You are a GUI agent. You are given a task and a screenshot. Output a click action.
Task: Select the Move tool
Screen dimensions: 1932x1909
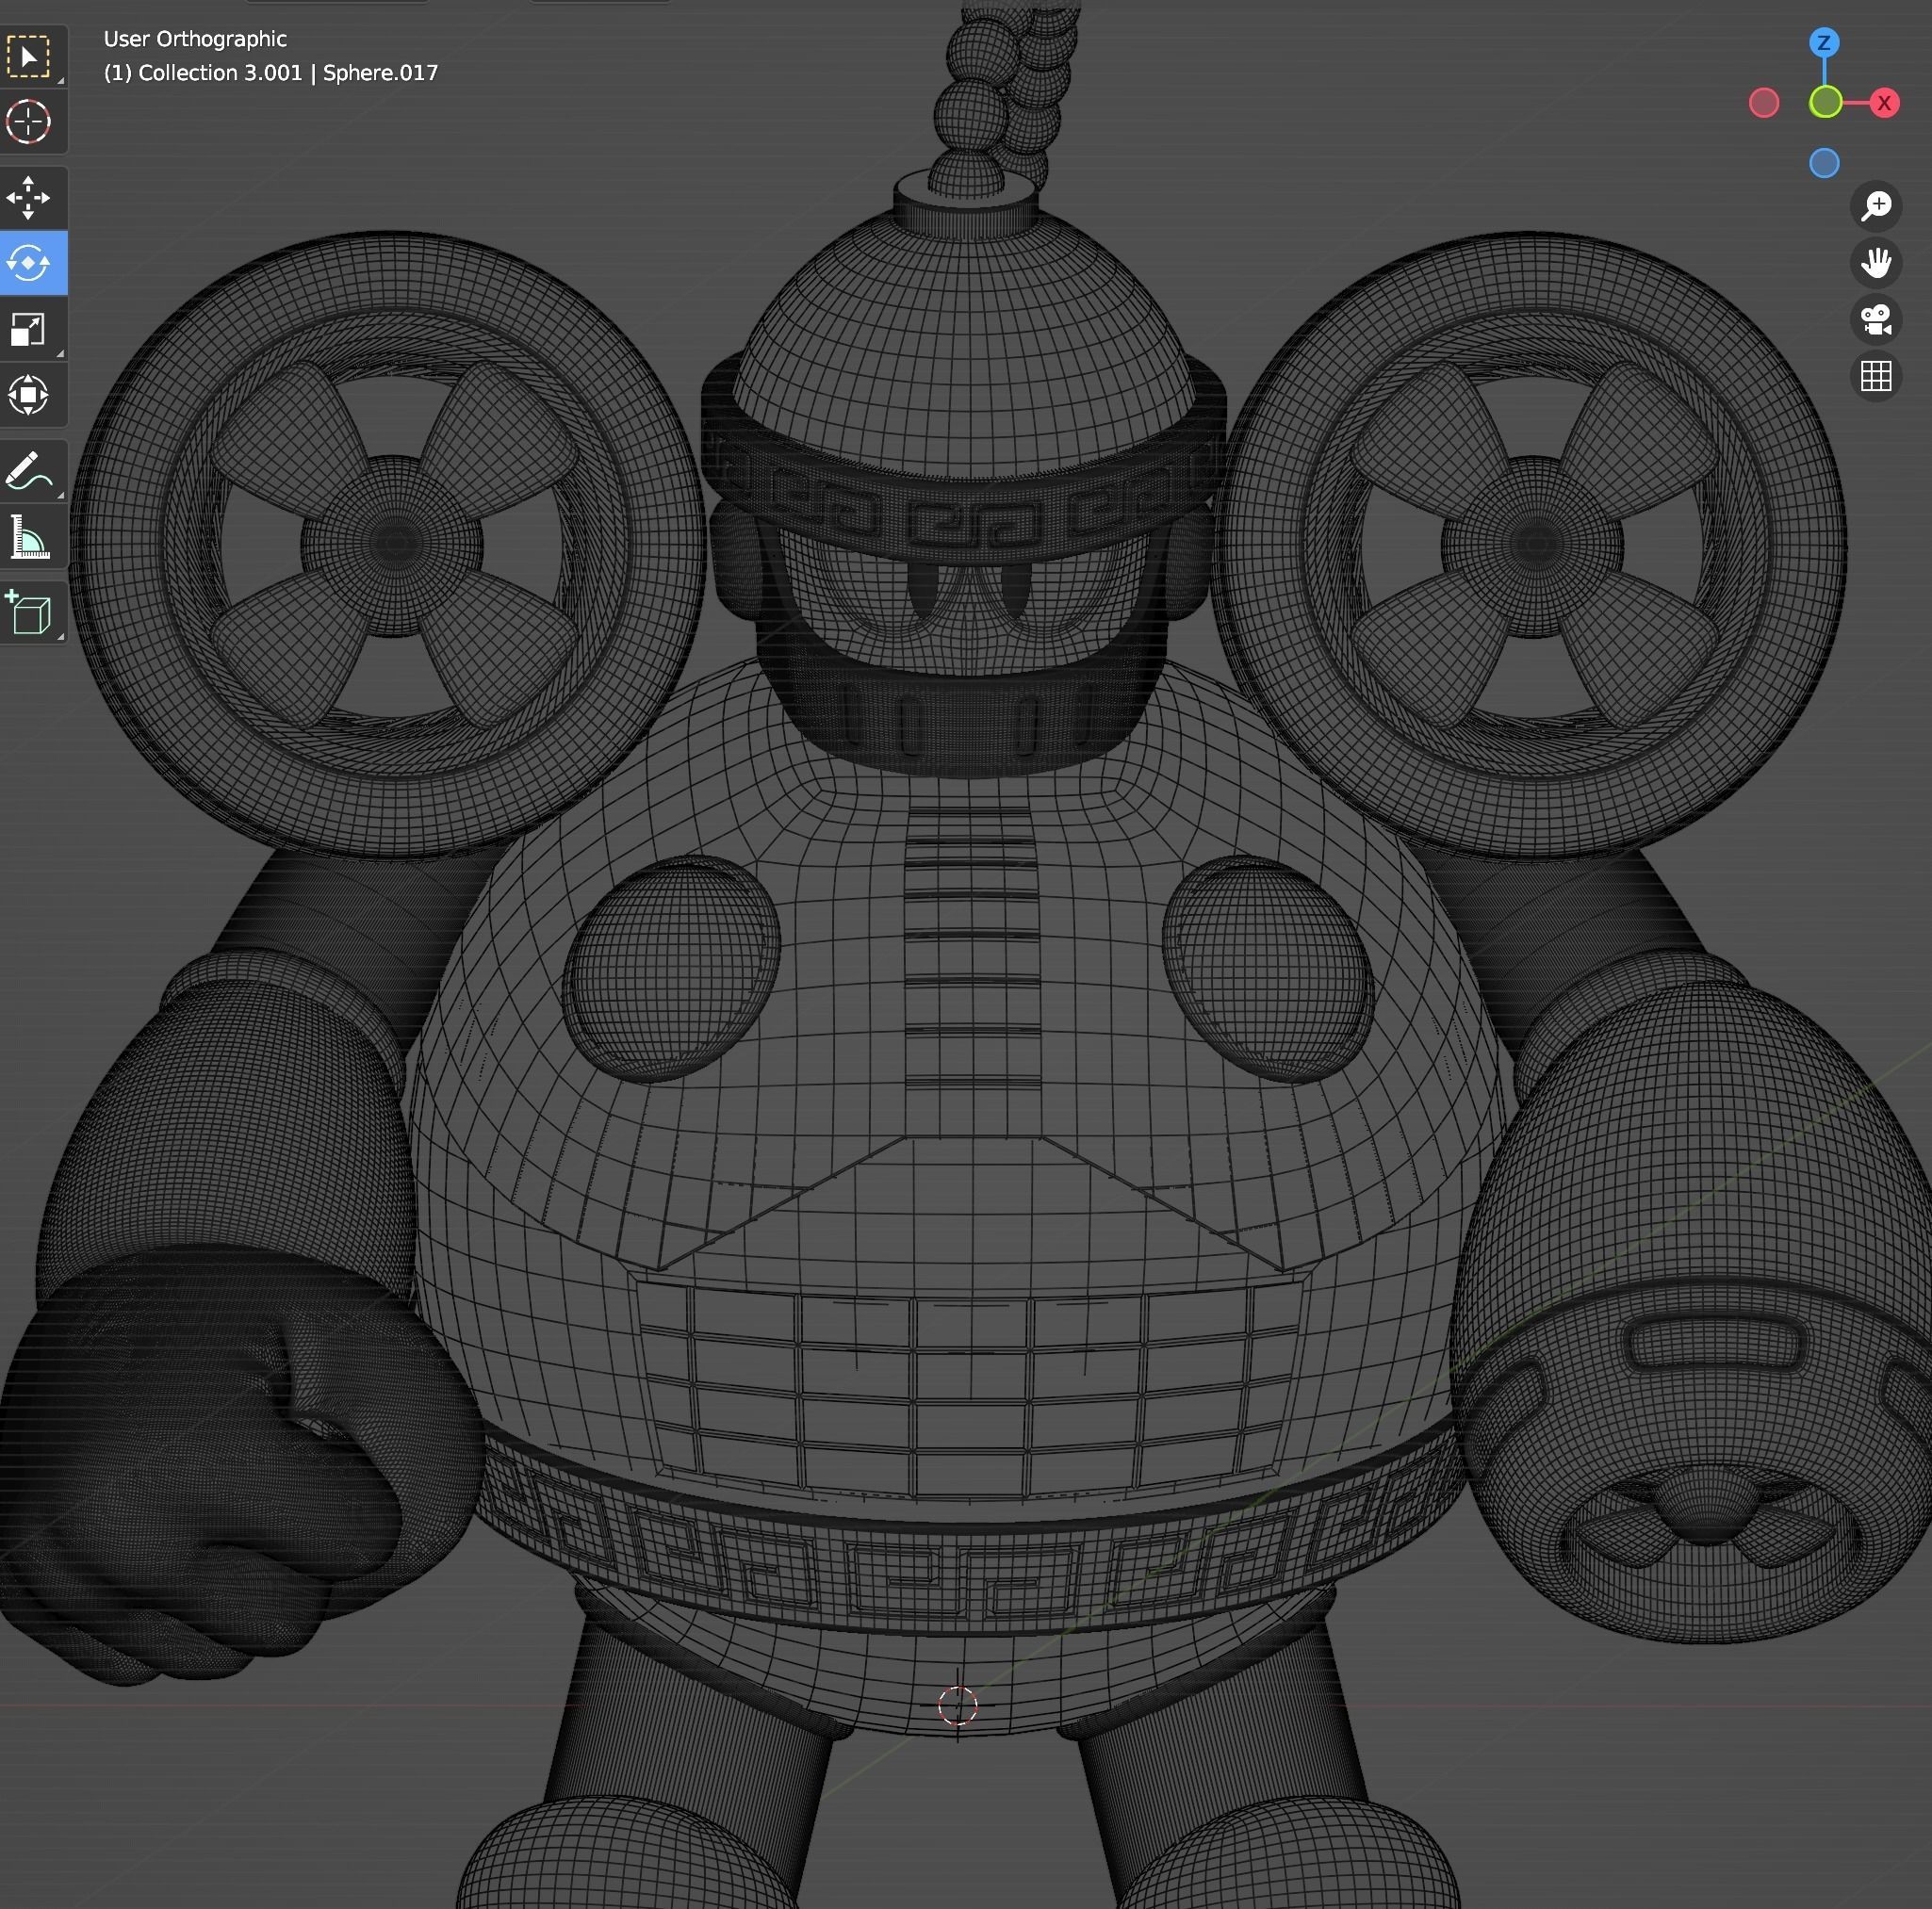[x=29, y=198]
